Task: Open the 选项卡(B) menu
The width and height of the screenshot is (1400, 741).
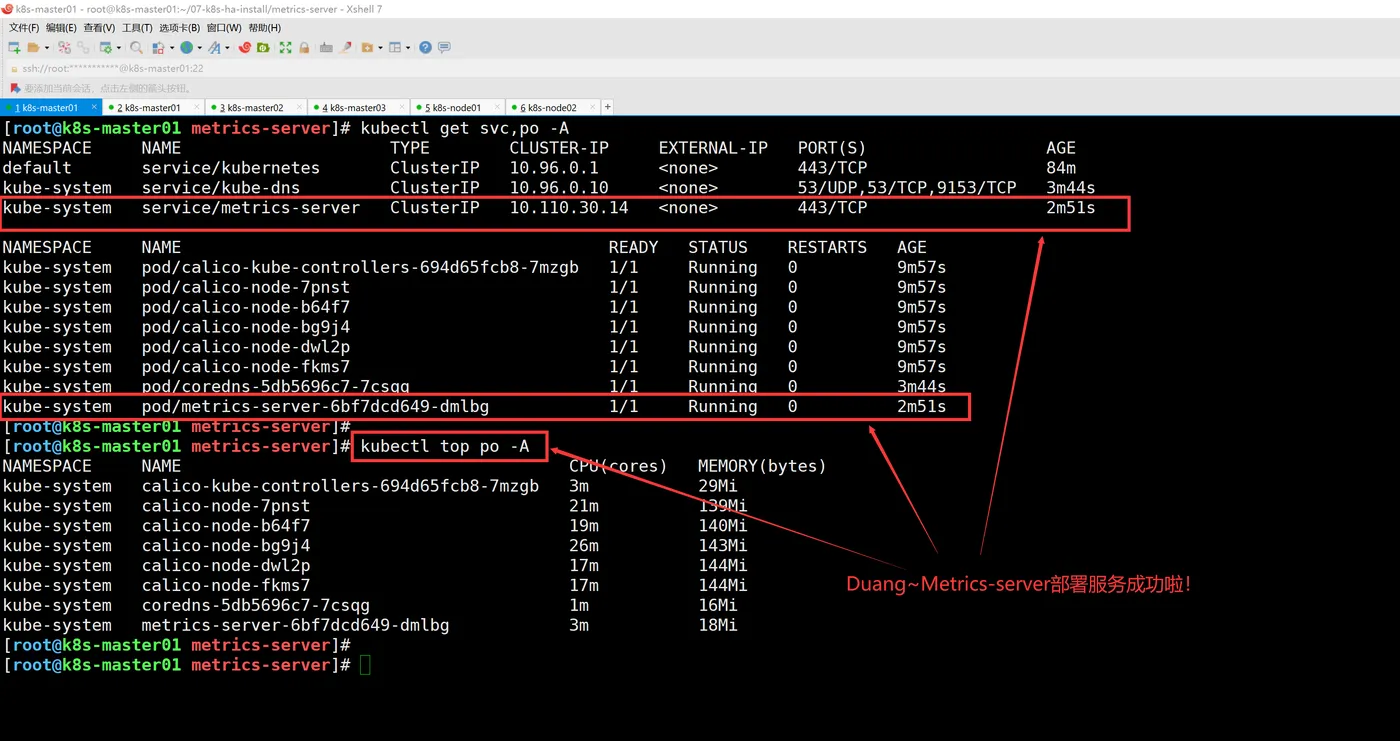Action: (180, 28)
